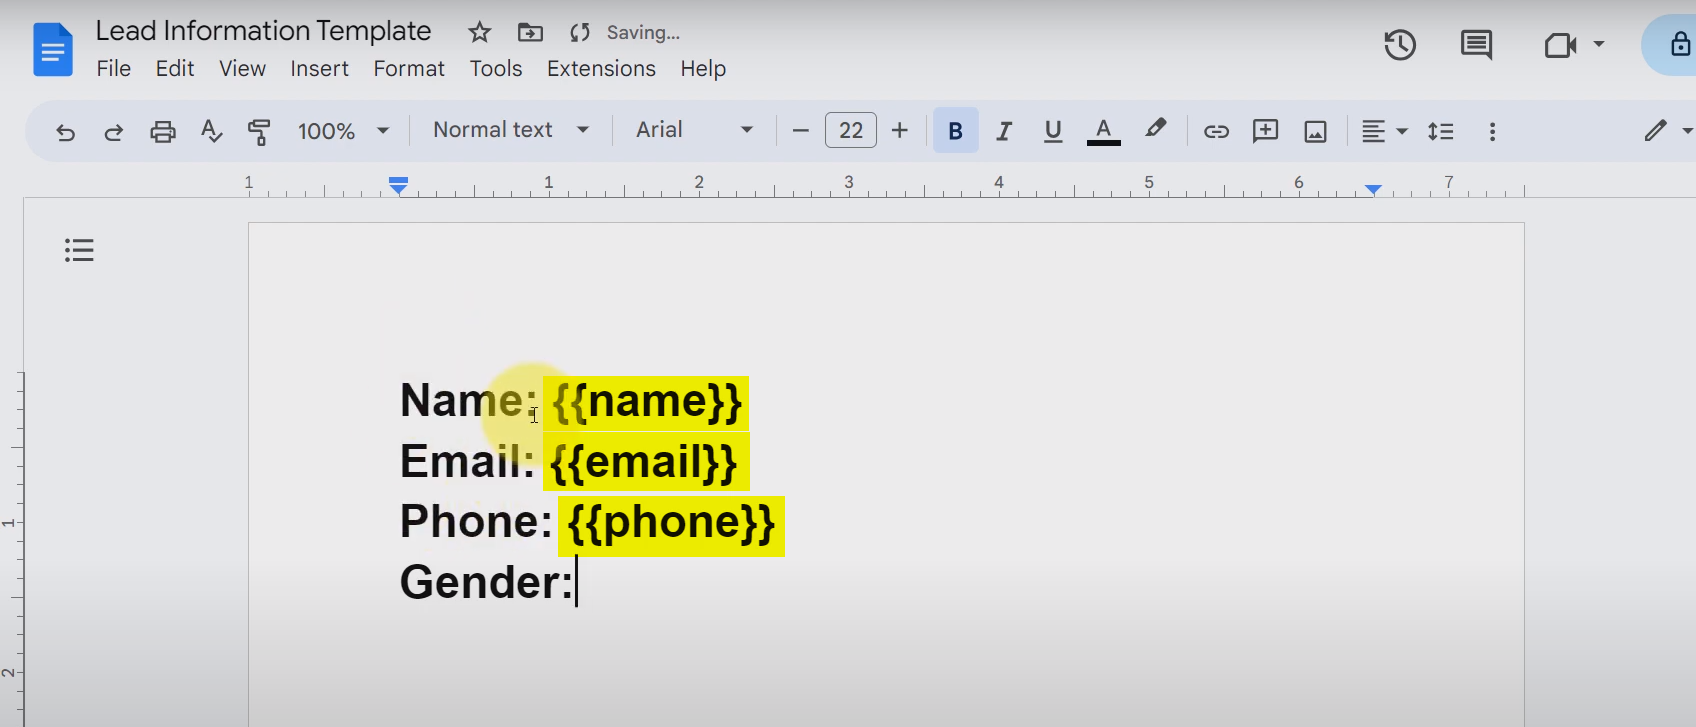Open version history clock icon
This screenshot has width=1696, height=727.
(x=1400, y=45)
